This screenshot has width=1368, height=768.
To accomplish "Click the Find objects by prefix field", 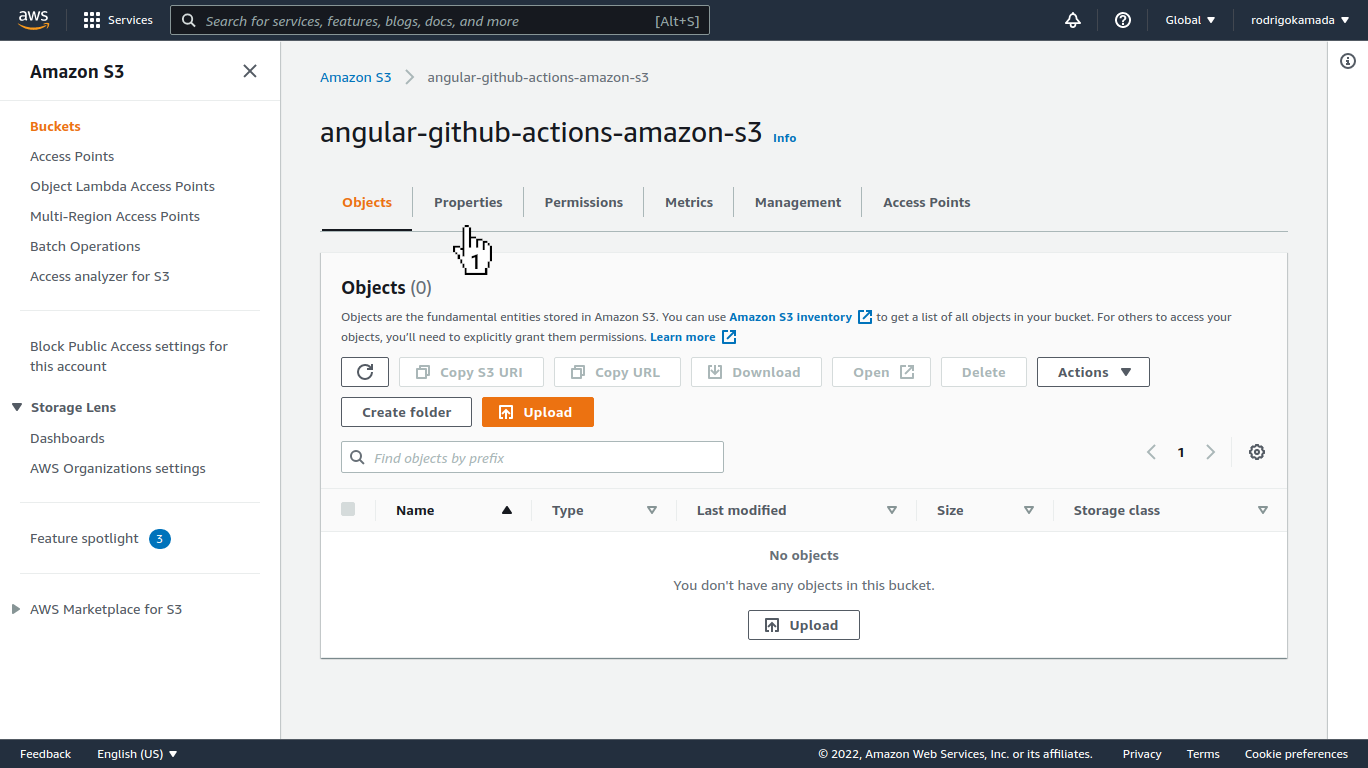I will [531, 457].
